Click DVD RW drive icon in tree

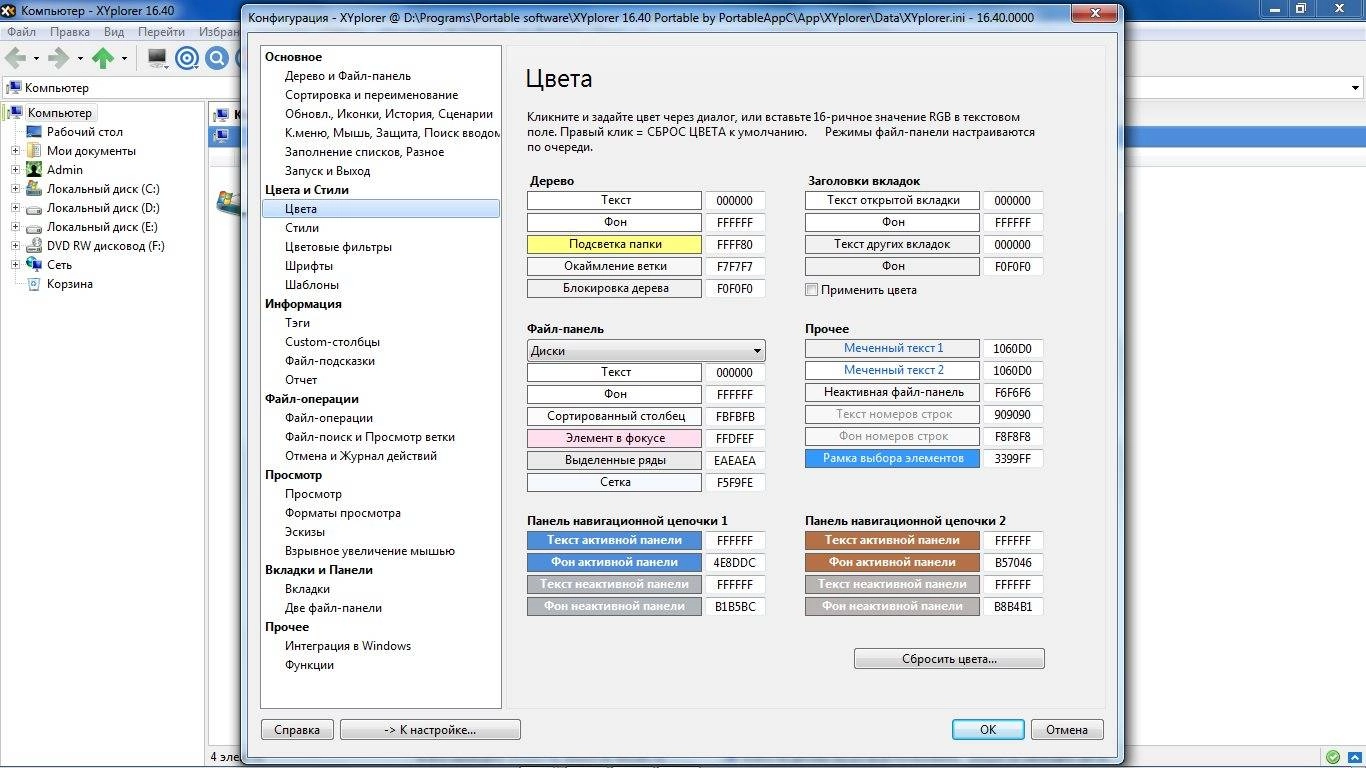34,246
